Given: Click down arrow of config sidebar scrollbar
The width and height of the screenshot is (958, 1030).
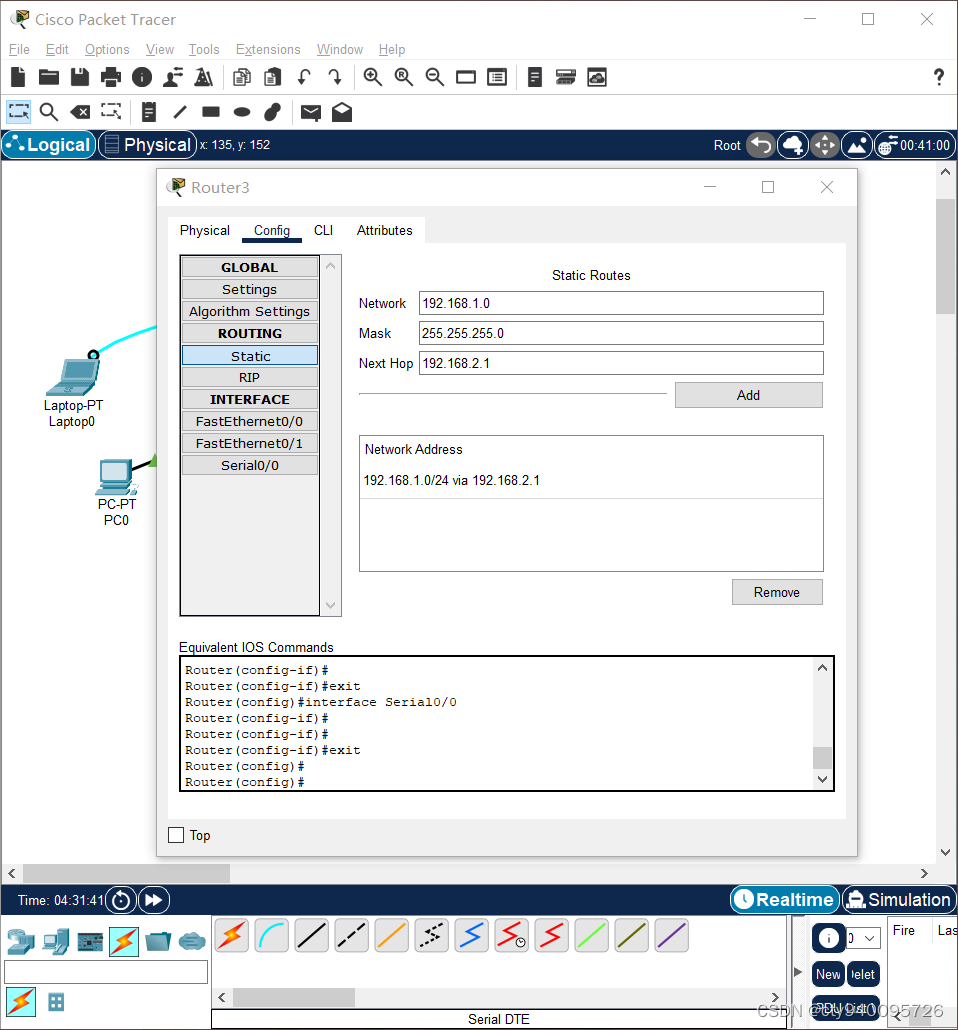Looking at the screenshot, I should coord(331,605).
